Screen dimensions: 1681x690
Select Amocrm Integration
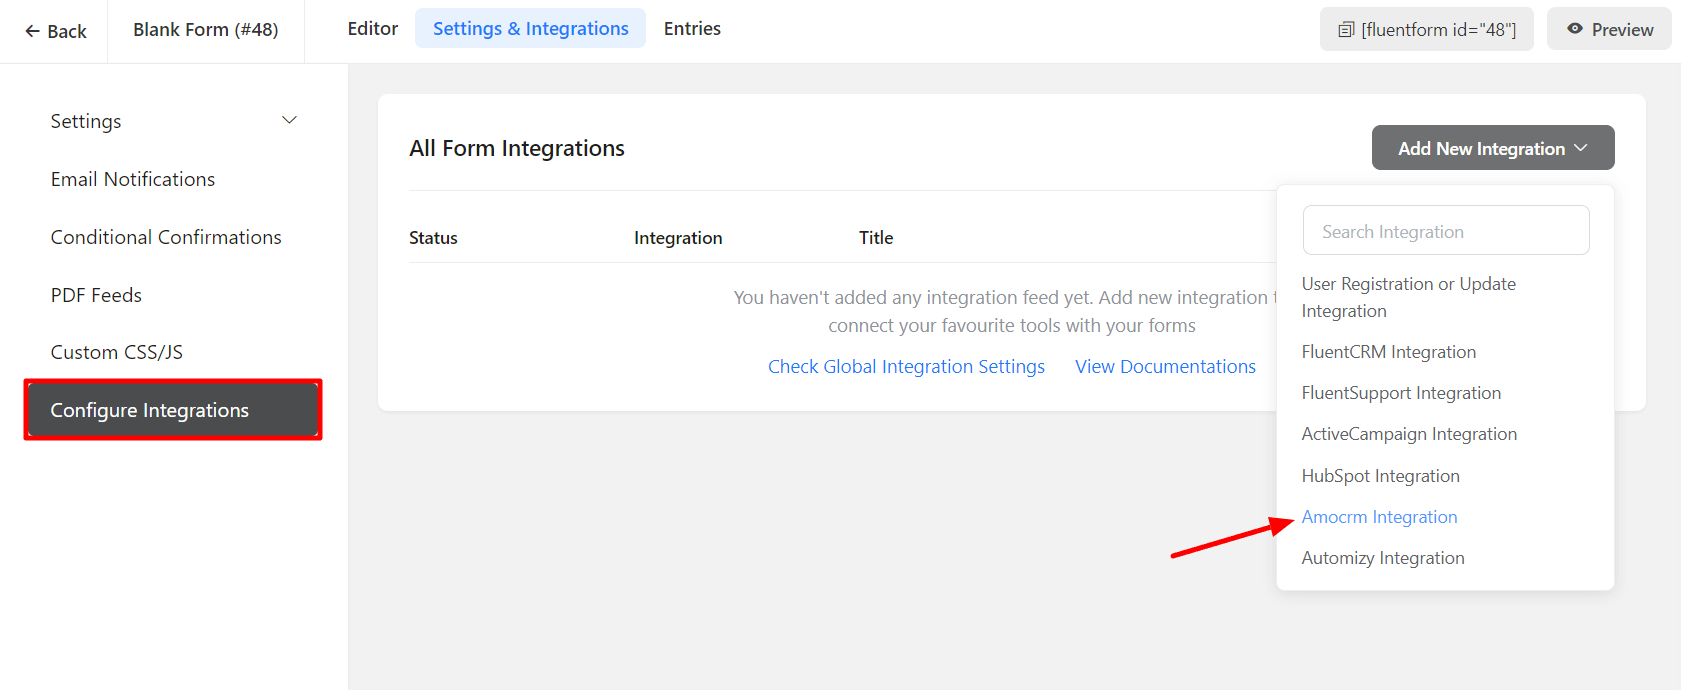(1379, 517)
